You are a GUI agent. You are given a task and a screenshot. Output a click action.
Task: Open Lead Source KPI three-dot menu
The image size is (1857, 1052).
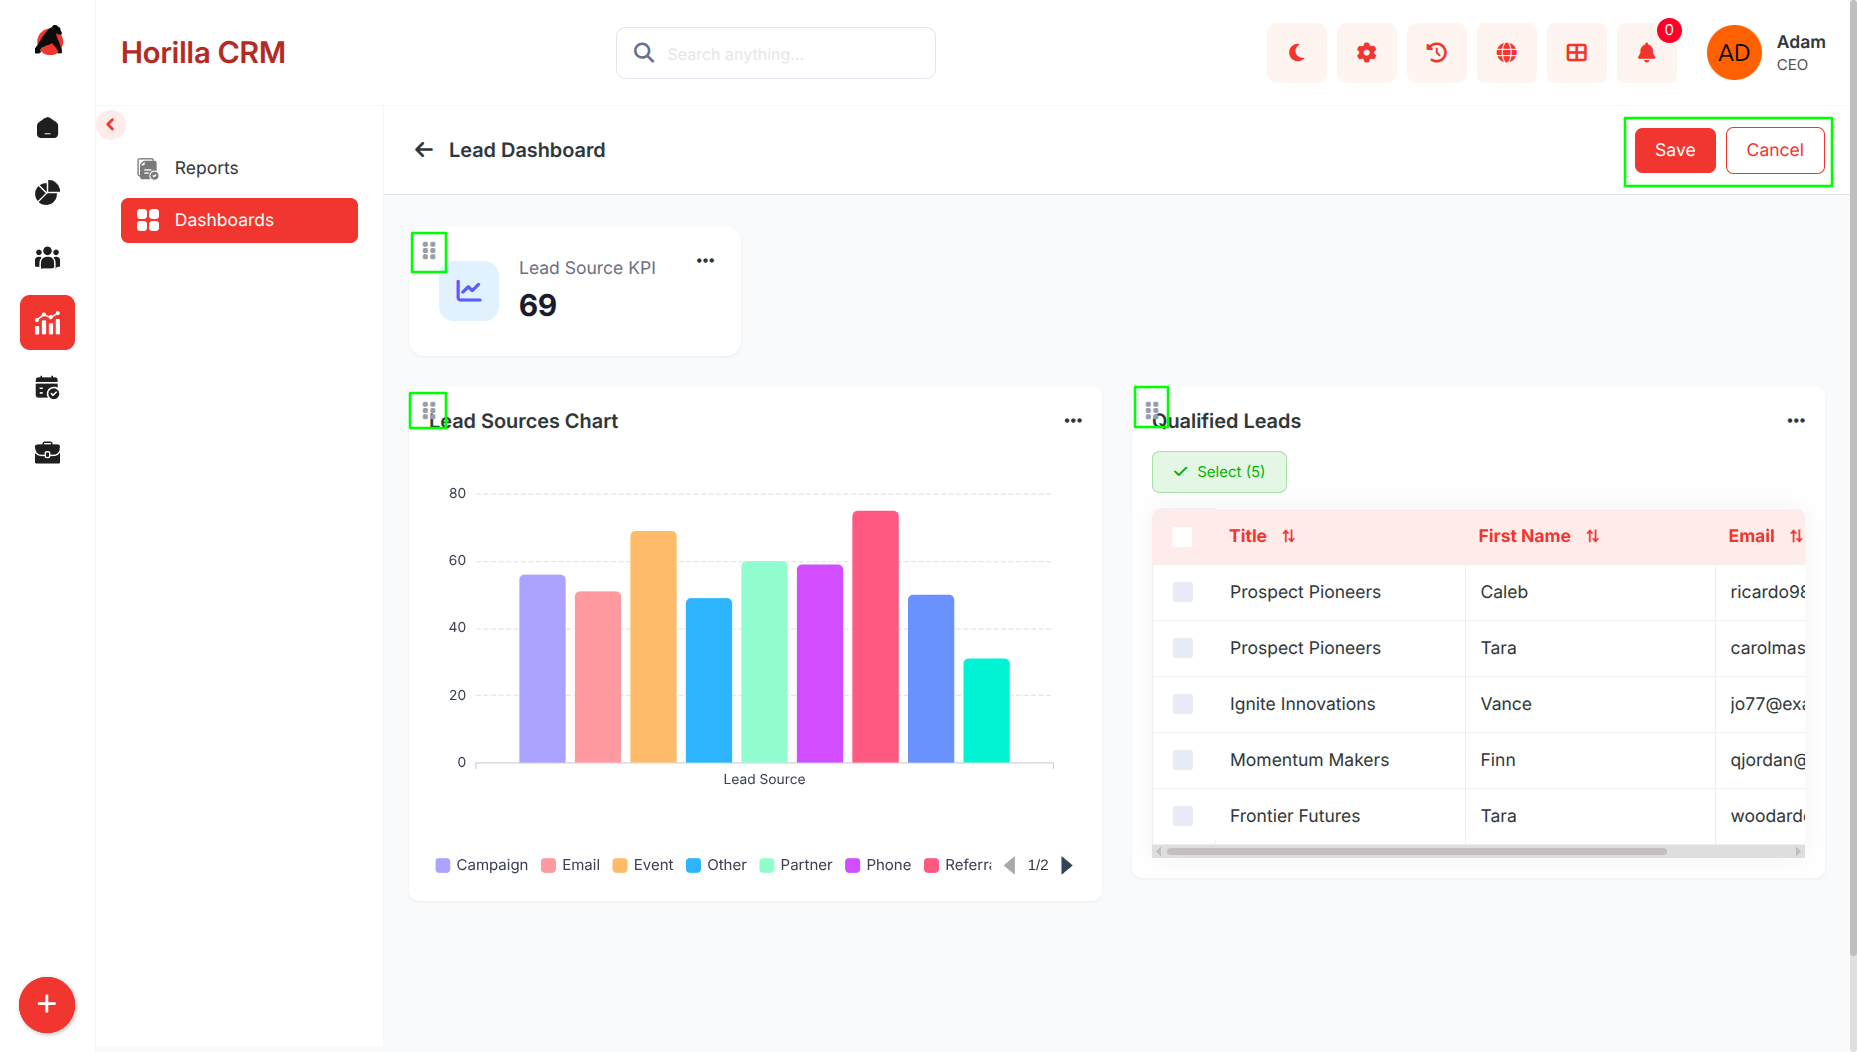point(705,261)
